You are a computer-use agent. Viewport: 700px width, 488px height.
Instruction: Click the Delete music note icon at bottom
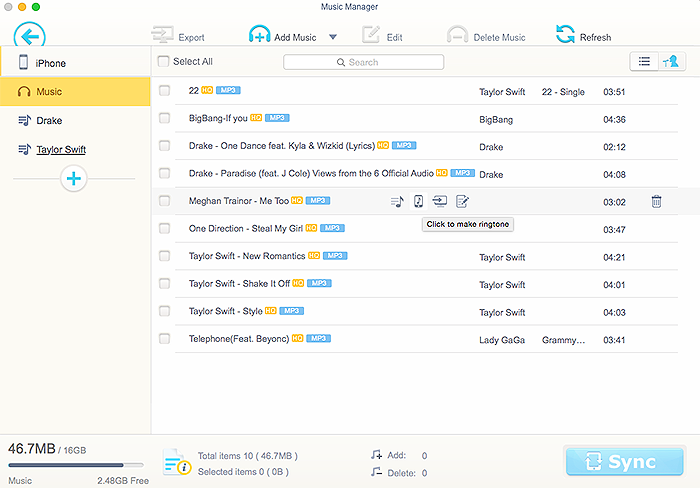pos(376,472)
